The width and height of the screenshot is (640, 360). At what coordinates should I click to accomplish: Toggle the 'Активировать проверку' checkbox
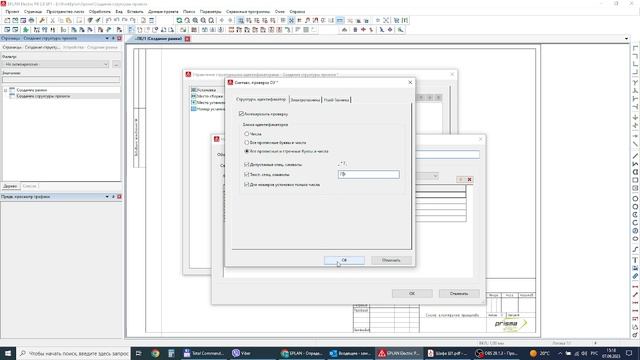coord(241,114)
